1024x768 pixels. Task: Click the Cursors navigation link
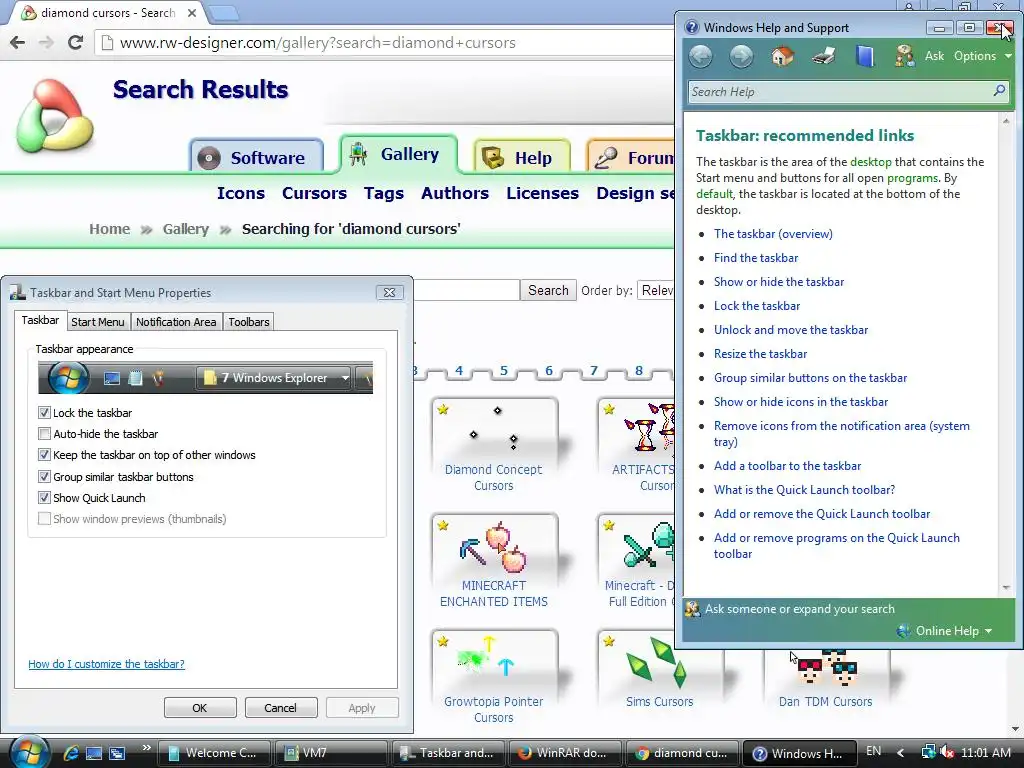(314, 193)
